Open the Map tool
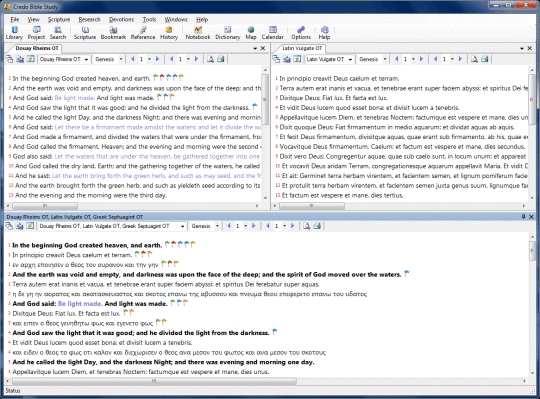This screenshot has height=399, width=540. coord(251,33)
